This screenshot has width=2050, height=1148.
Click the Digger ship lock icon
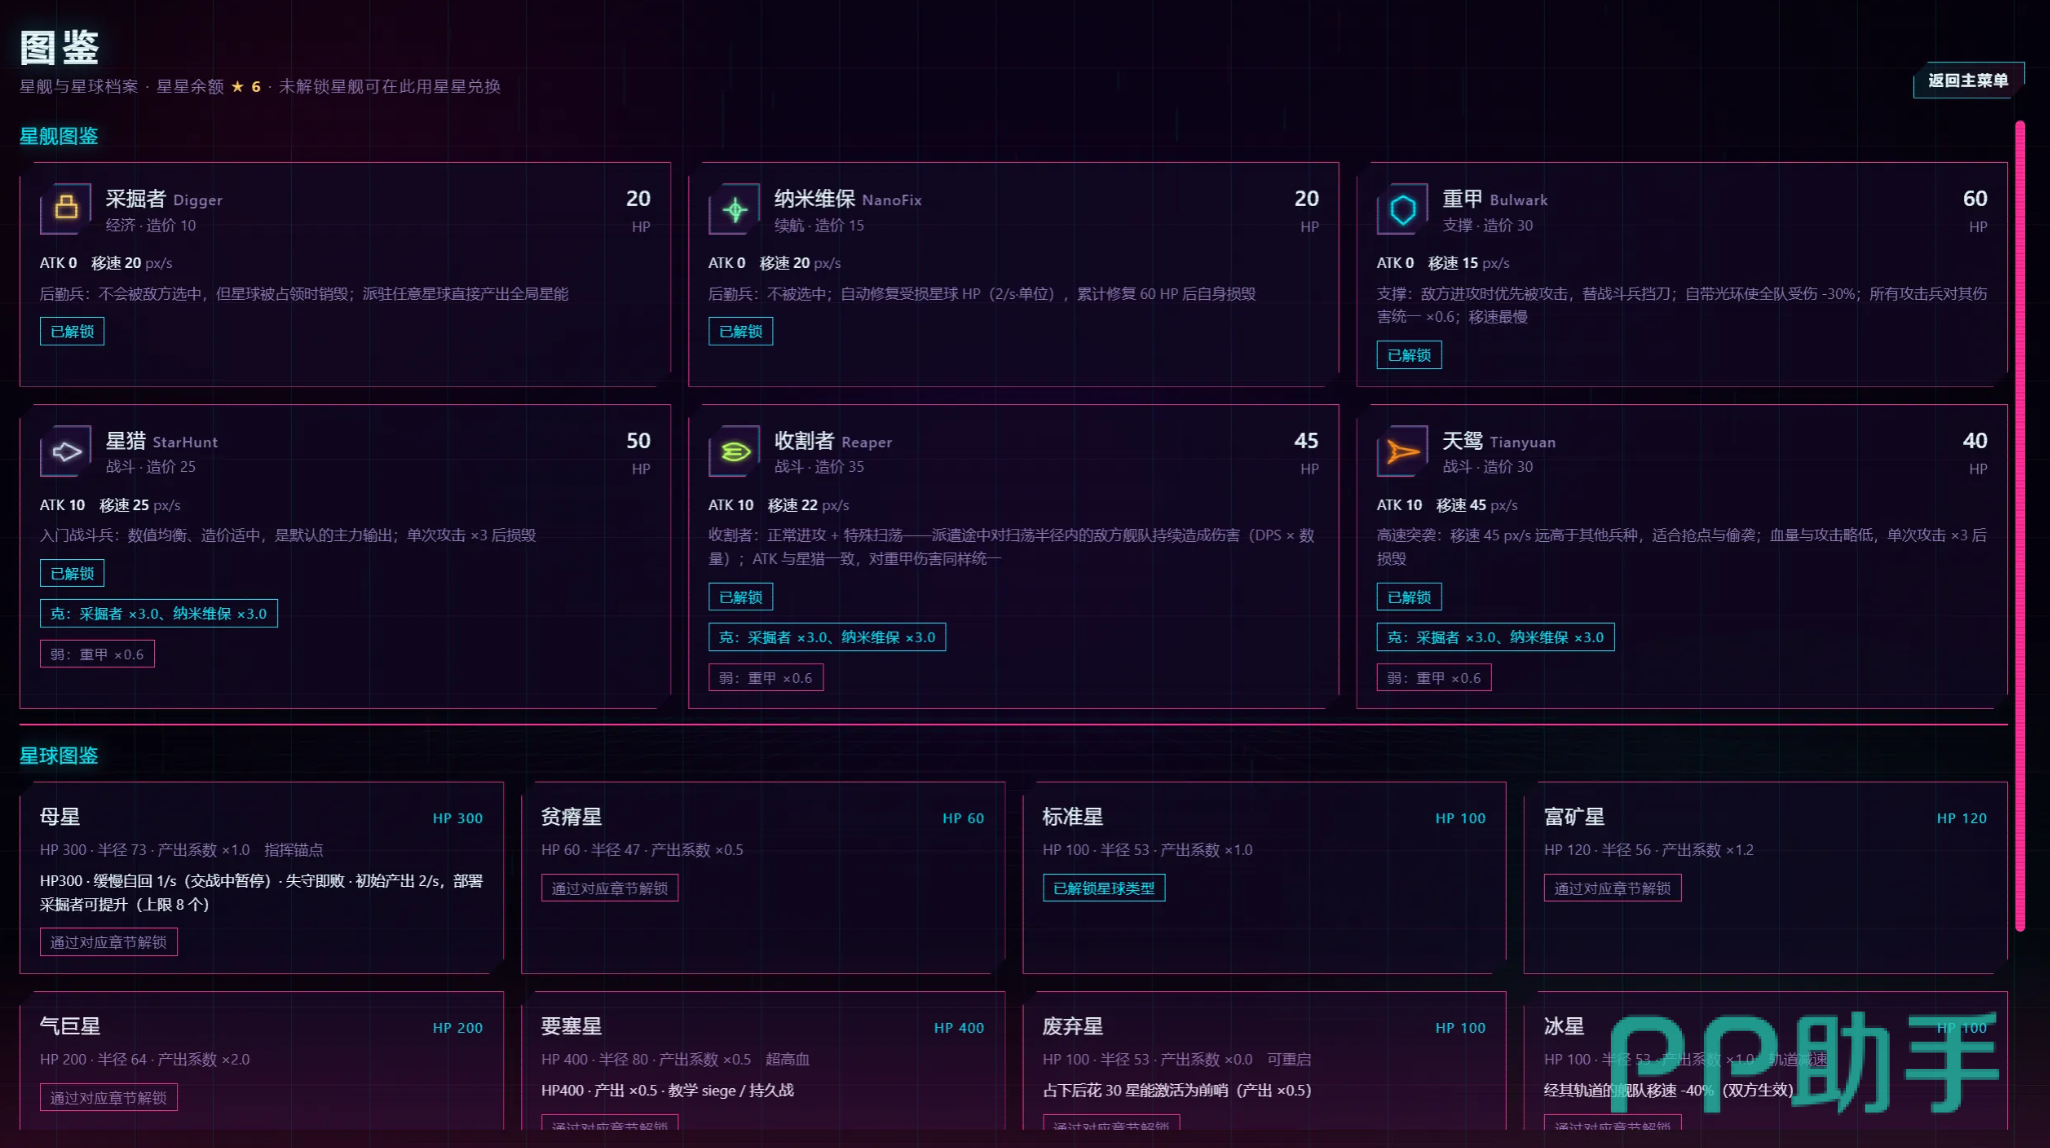pyautogui.click(x=66, y=209)
